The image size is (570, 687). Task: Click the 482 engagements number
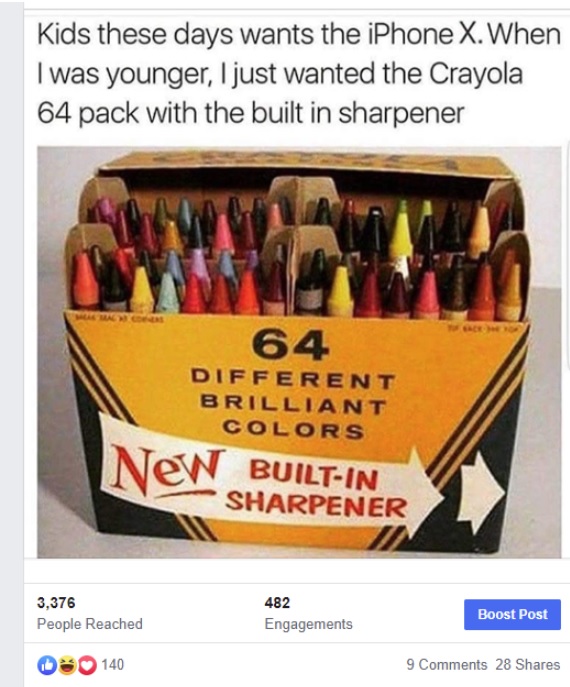coord(277,603)
